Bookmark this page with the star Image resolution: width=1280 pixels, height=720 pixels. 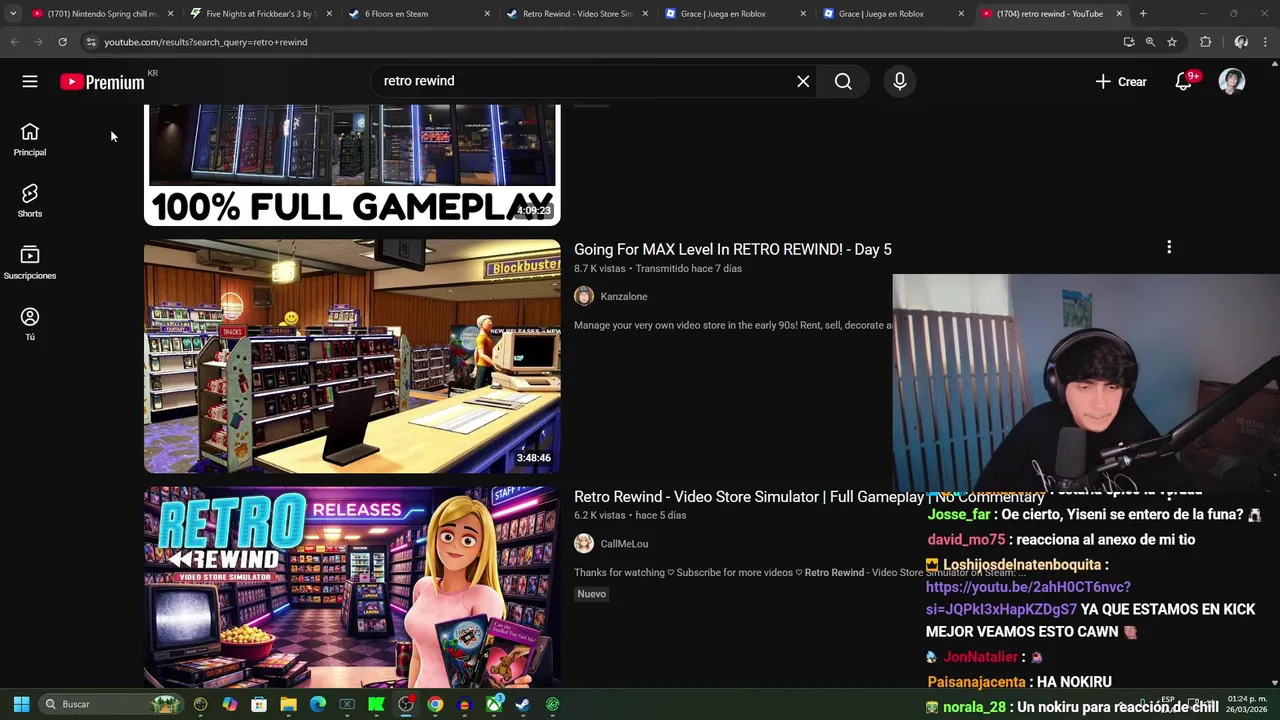(x=1172, y=42)
